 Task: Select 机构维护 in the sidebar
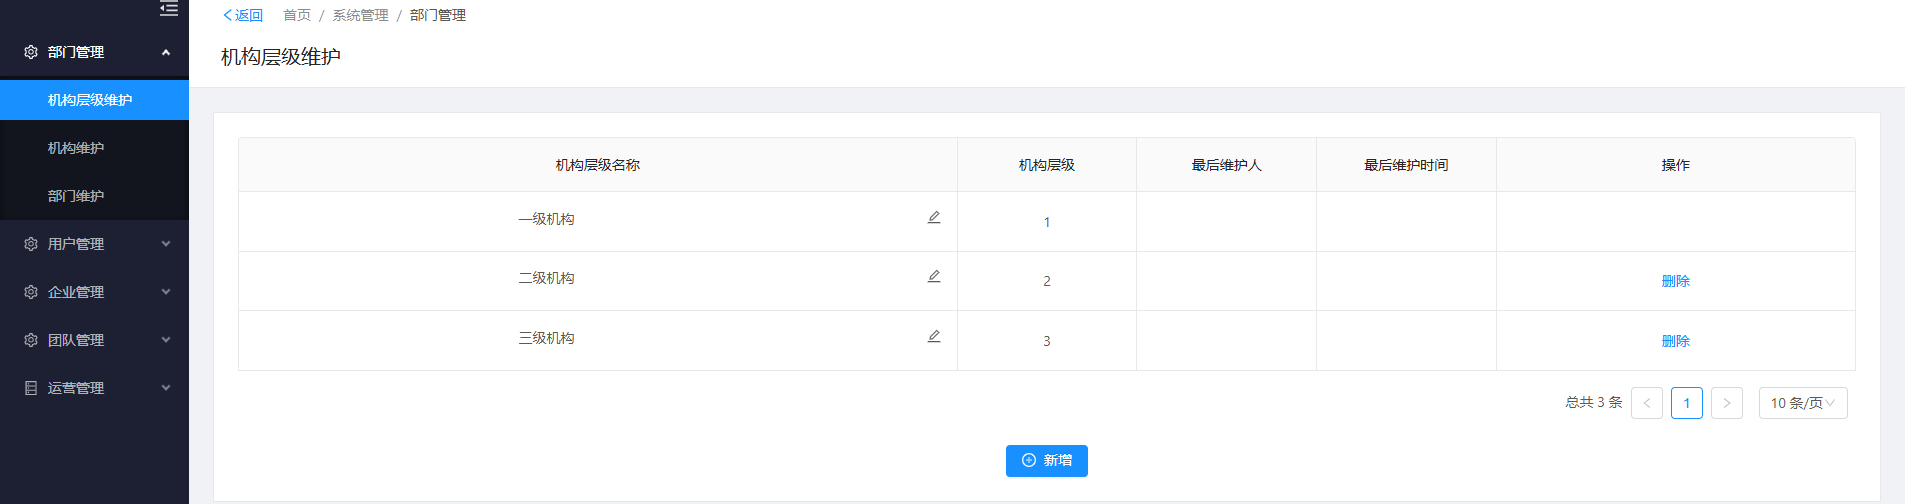tap(76, 148)
